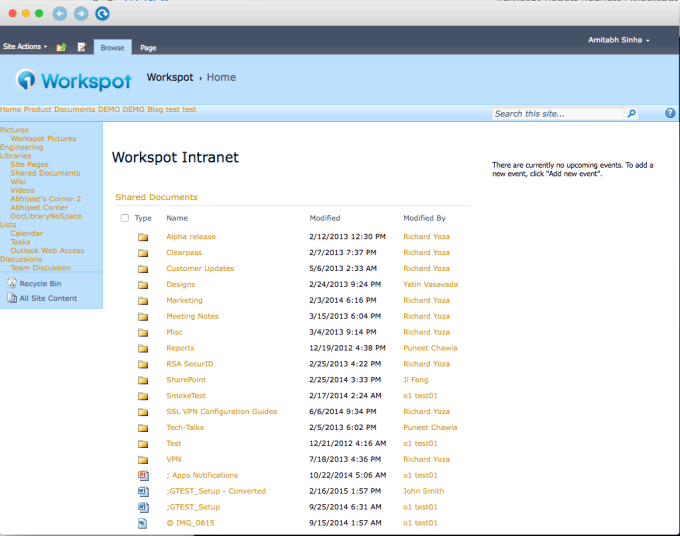Screen dimensions: 680x536
Task: Sort by the Modified column header
Action: [x=325, y=218]
